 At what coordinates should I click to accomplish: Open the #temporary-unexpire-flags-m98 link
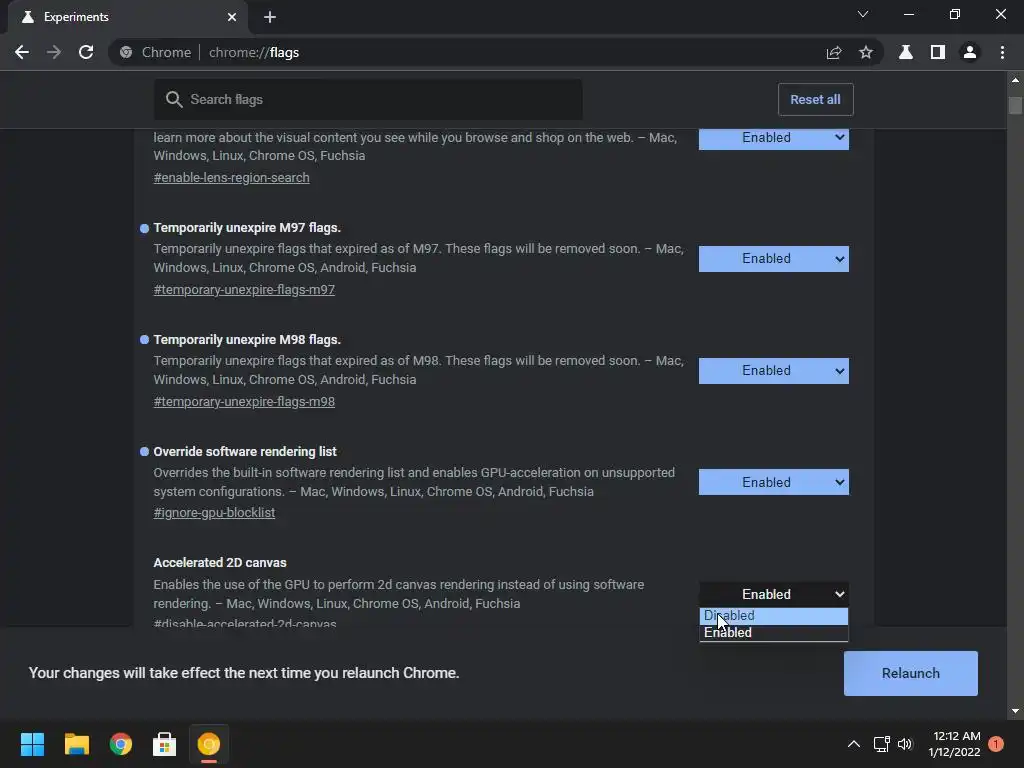pyautogui.click(x=244, y=402)
